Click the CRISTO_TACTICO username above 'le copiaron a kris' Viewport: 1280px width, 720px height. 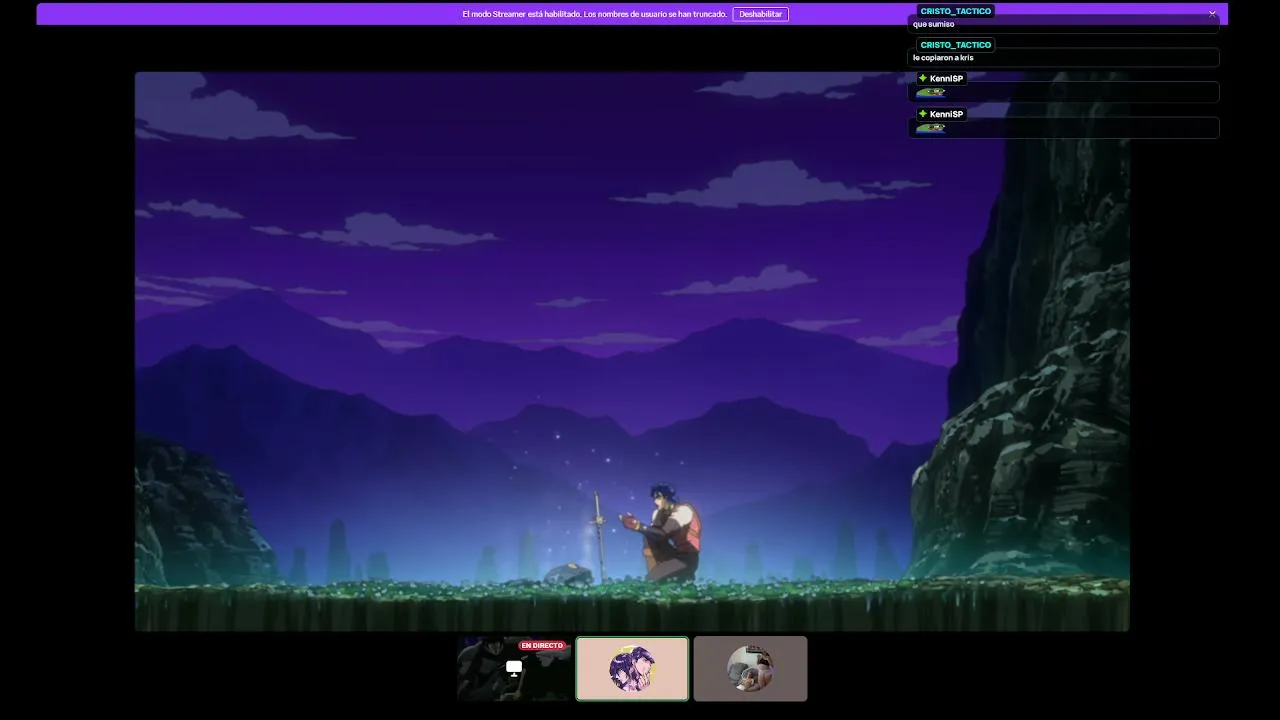pos(955,45)
